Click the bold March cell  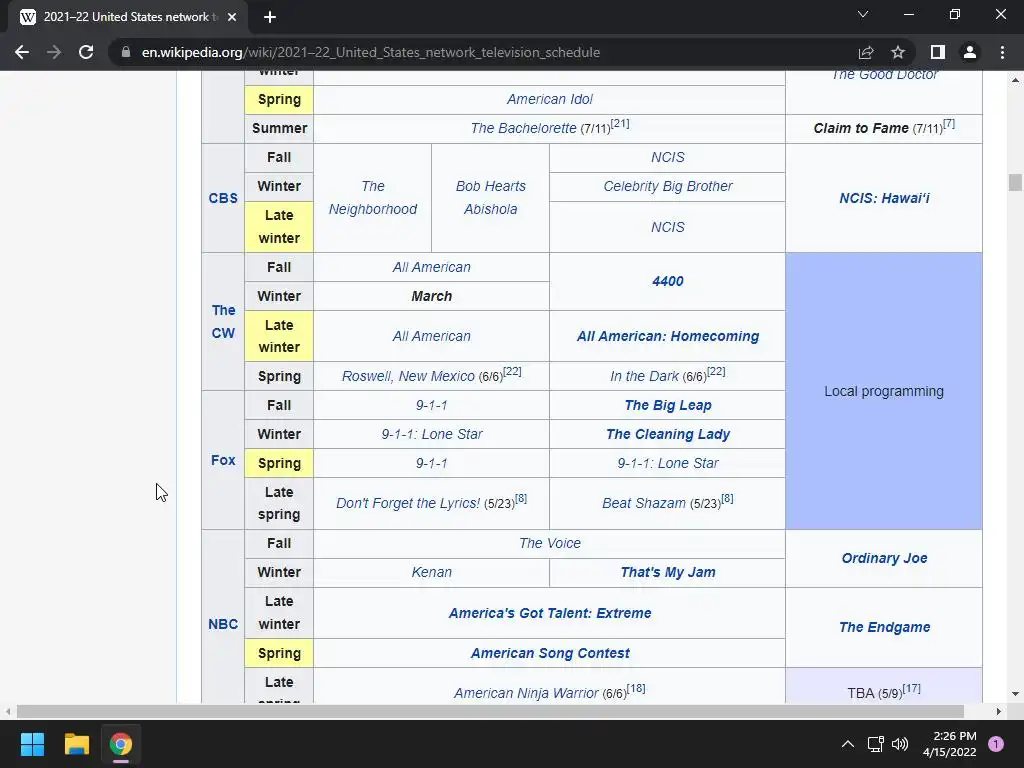pos(431,296)
